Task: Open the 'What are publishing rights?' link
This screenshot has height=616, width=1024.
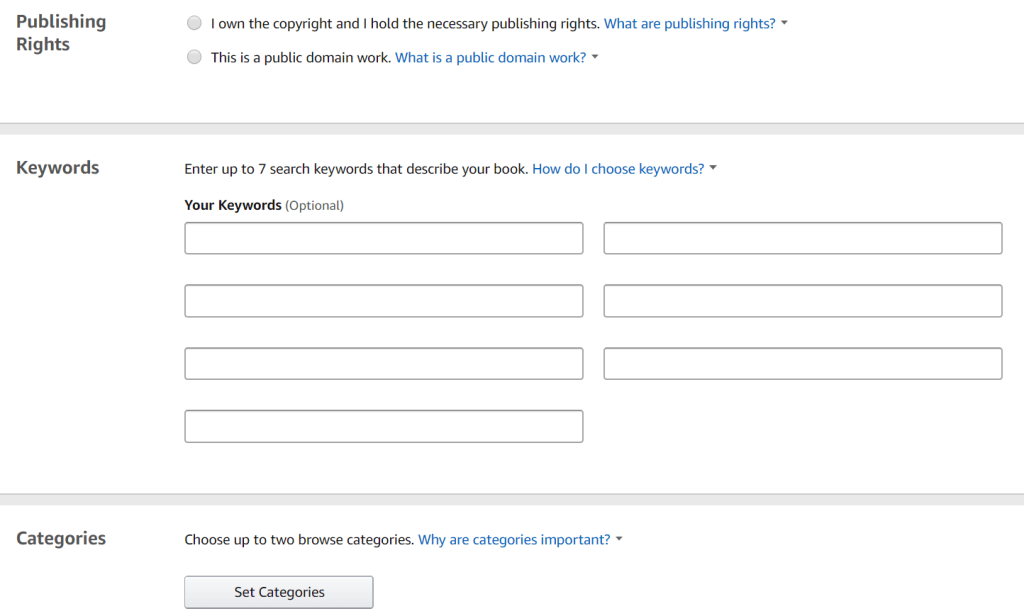Action: (689, 23)
